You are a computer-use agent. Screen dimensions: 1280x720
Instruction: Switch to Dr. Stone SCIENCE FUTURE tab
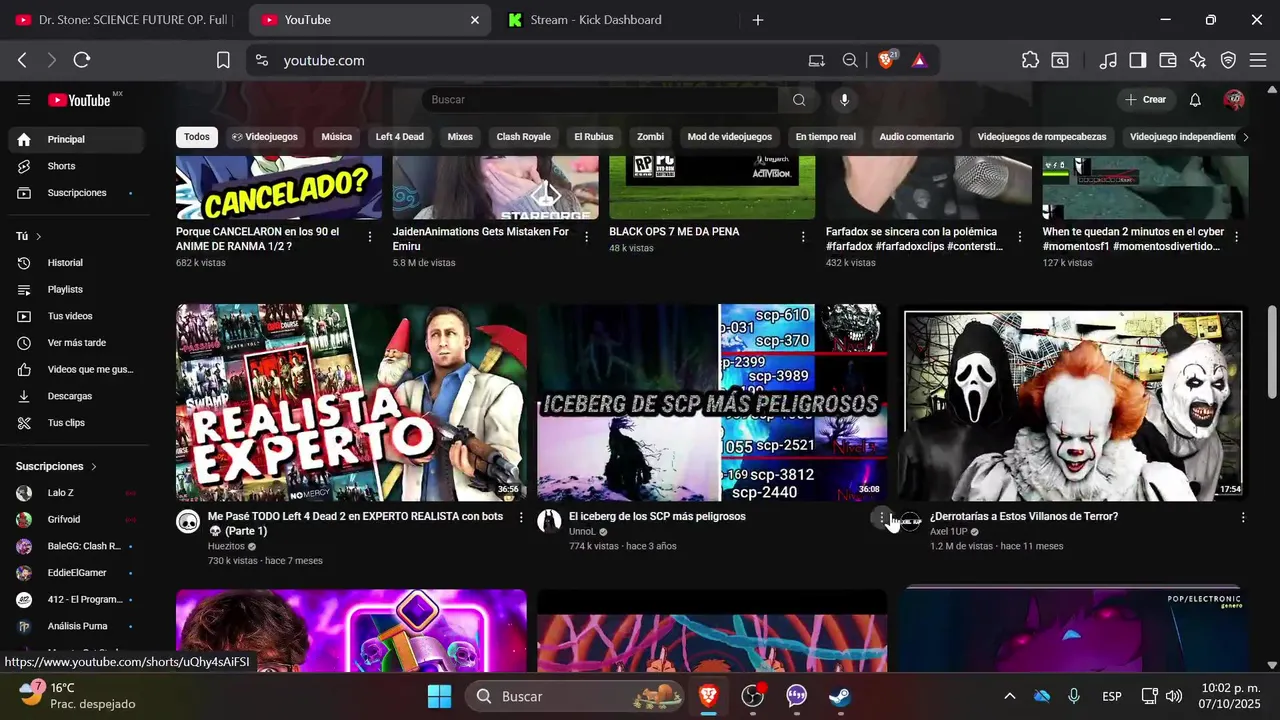(122, 20)
